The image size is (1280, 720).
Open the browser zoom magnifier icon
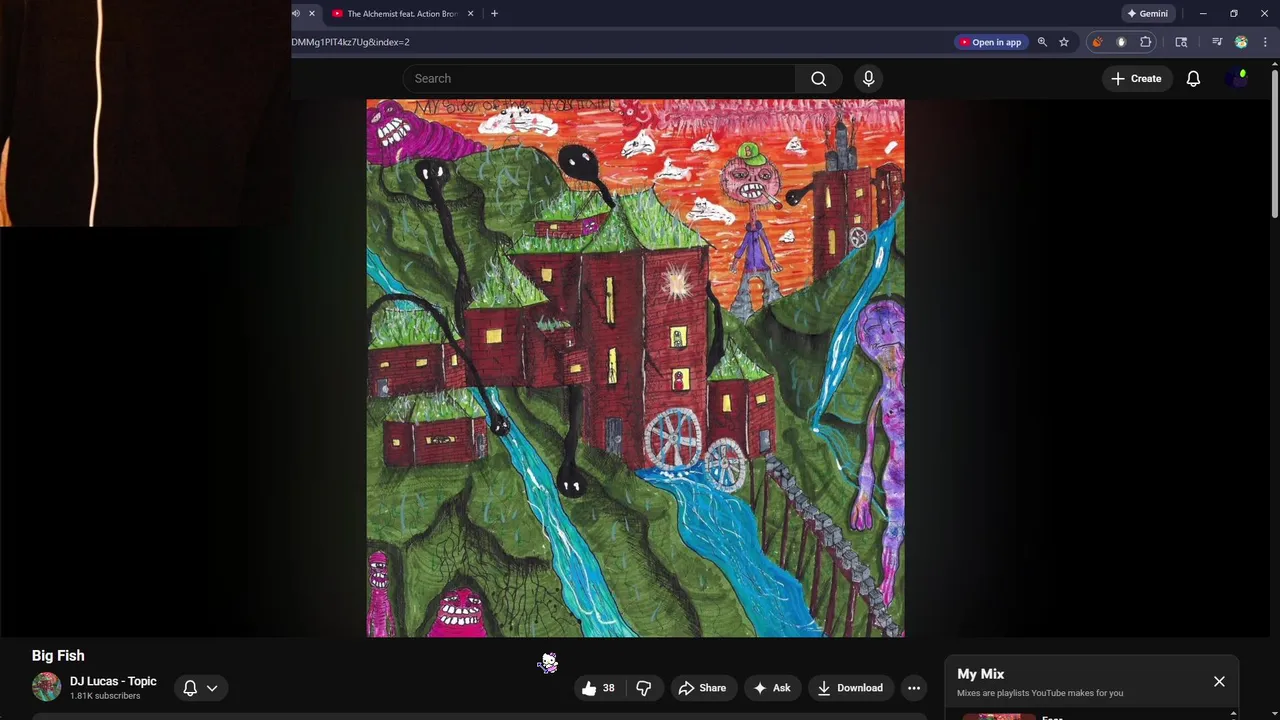(1042, 42)
